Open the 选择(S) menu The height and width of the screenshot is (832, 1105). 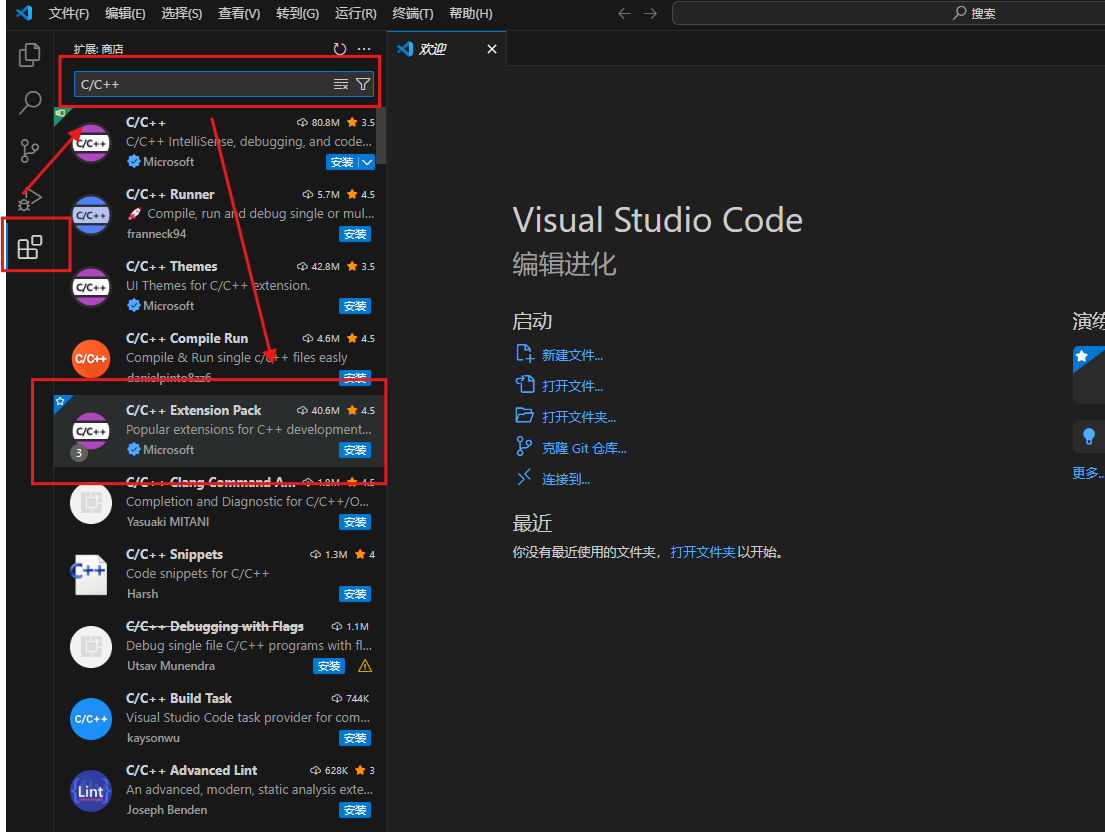pyautogui.click(x=182, y=13)
